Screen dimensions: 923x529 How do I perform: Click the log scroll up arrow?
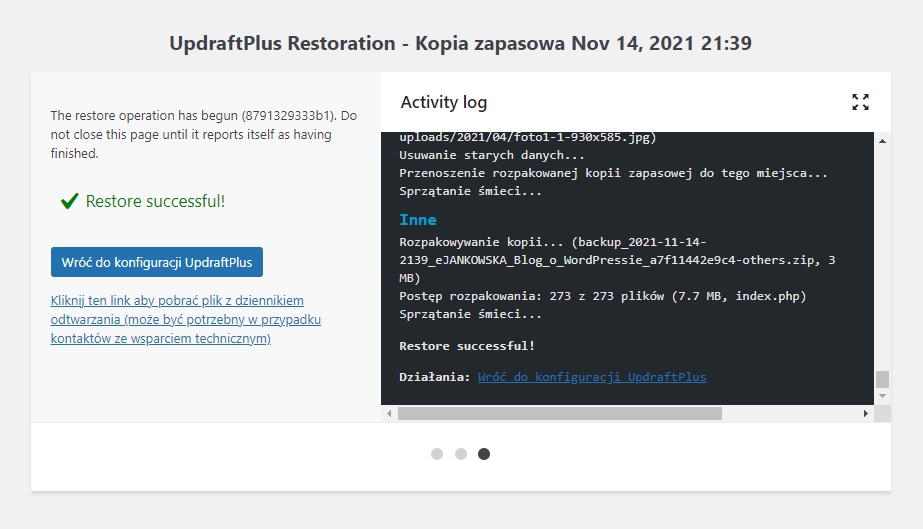click(x=882, y=141)
